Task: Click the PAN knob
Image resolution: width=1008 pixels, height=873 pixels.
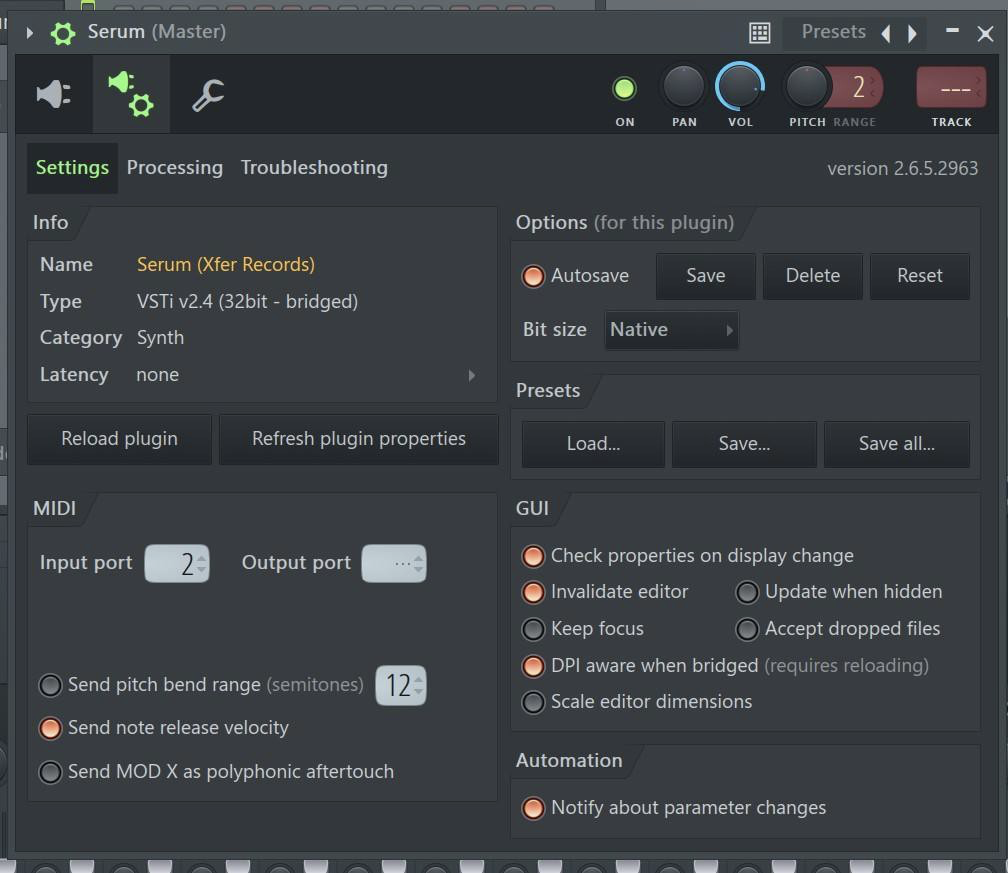Action: coord(683,87)
